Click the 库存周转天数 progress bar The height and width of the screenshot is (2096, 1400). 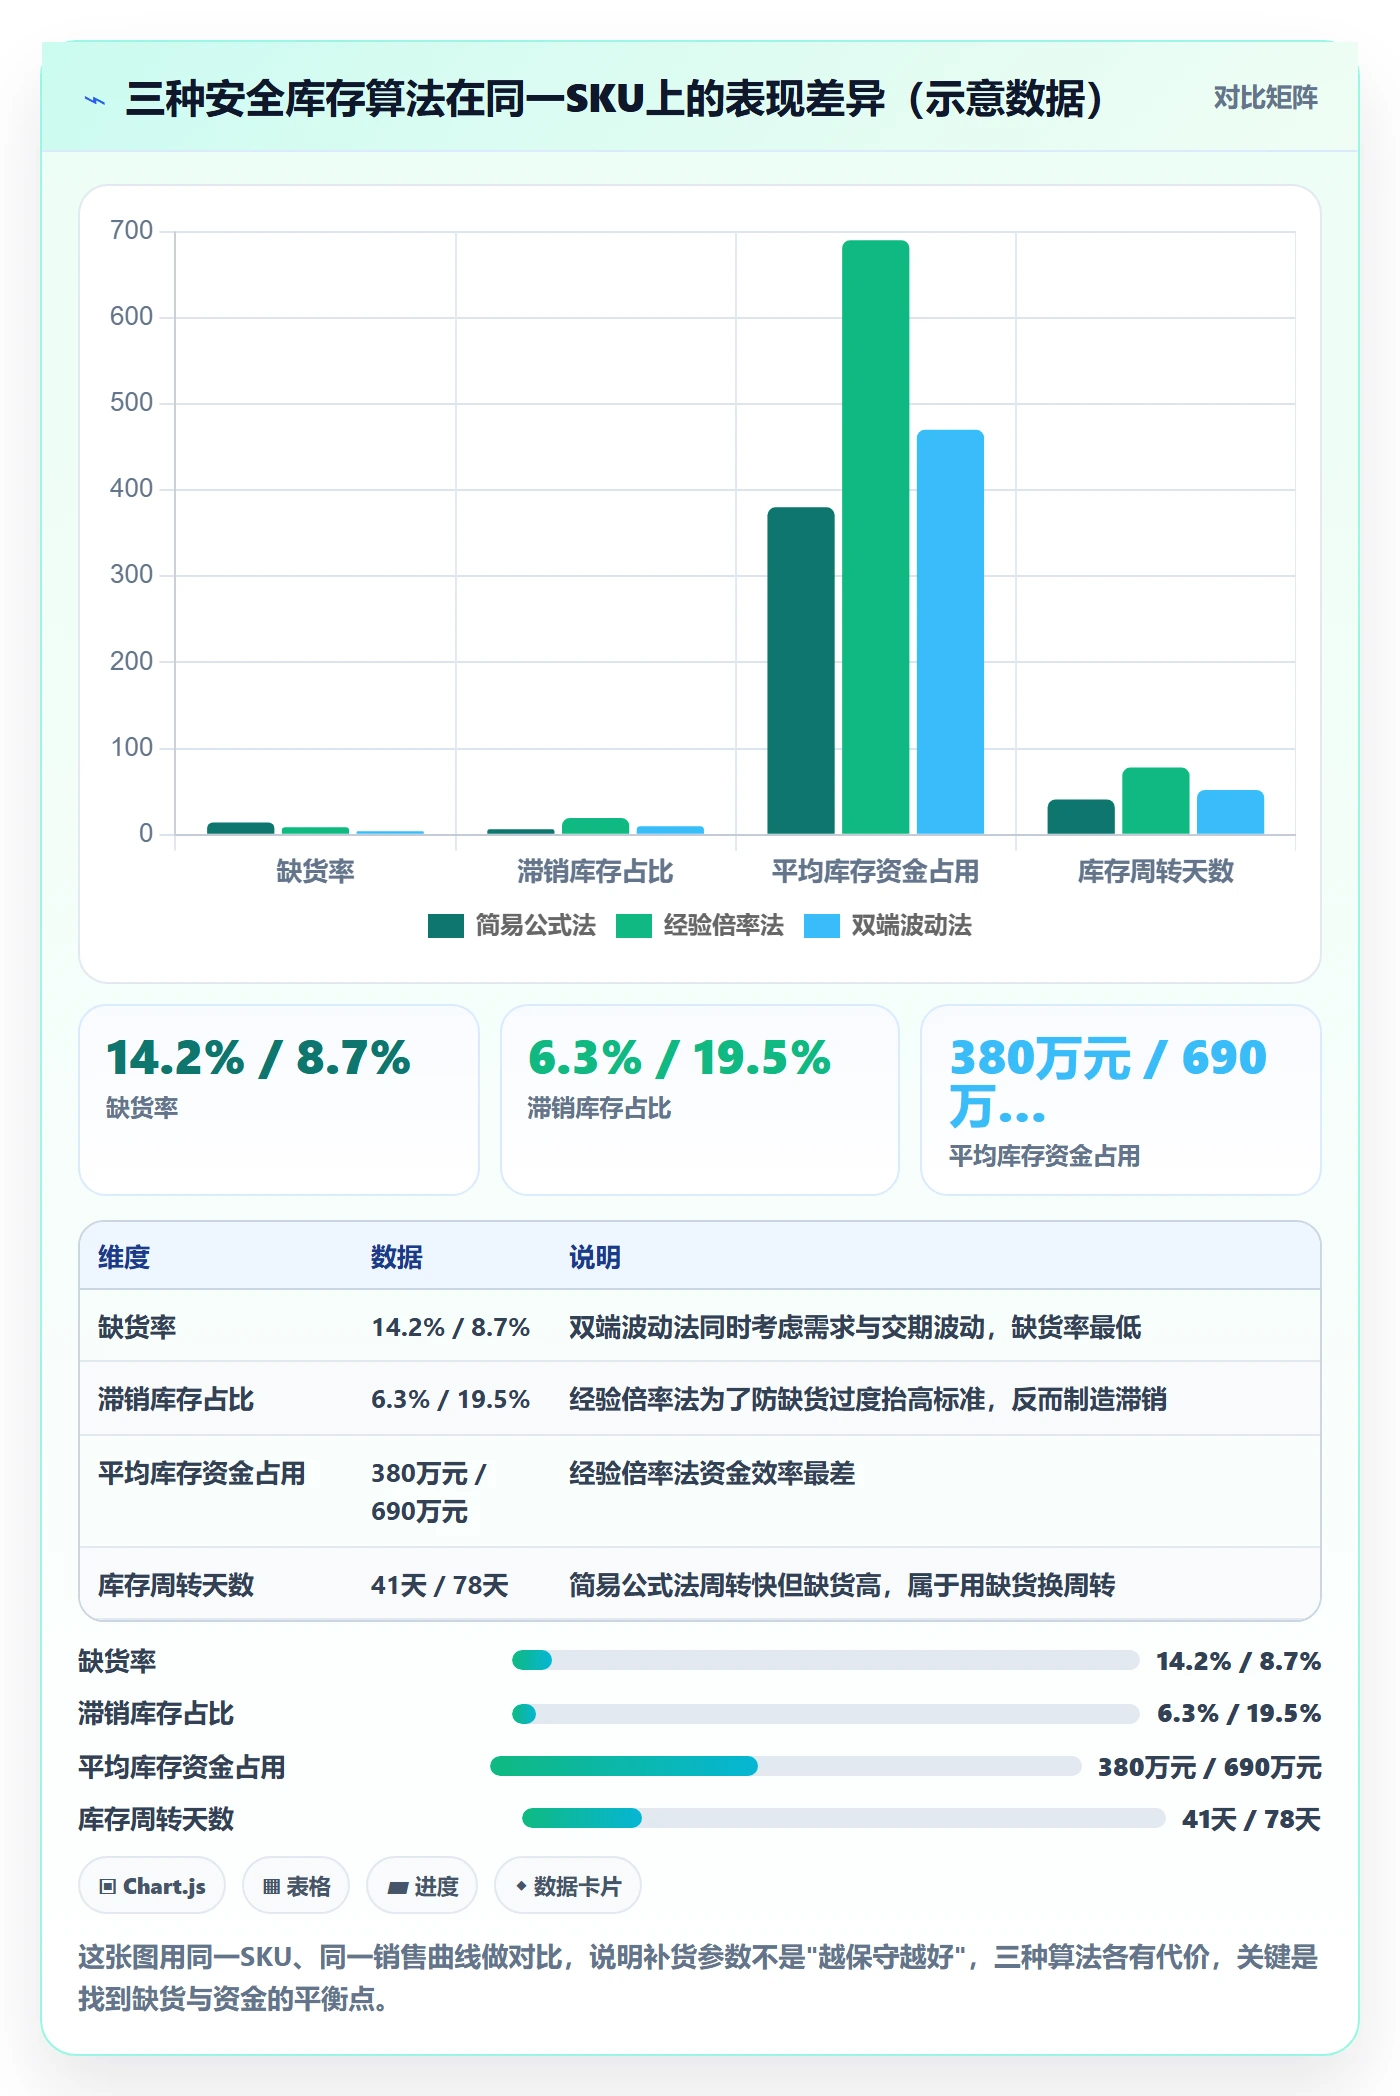(843, 1818)
